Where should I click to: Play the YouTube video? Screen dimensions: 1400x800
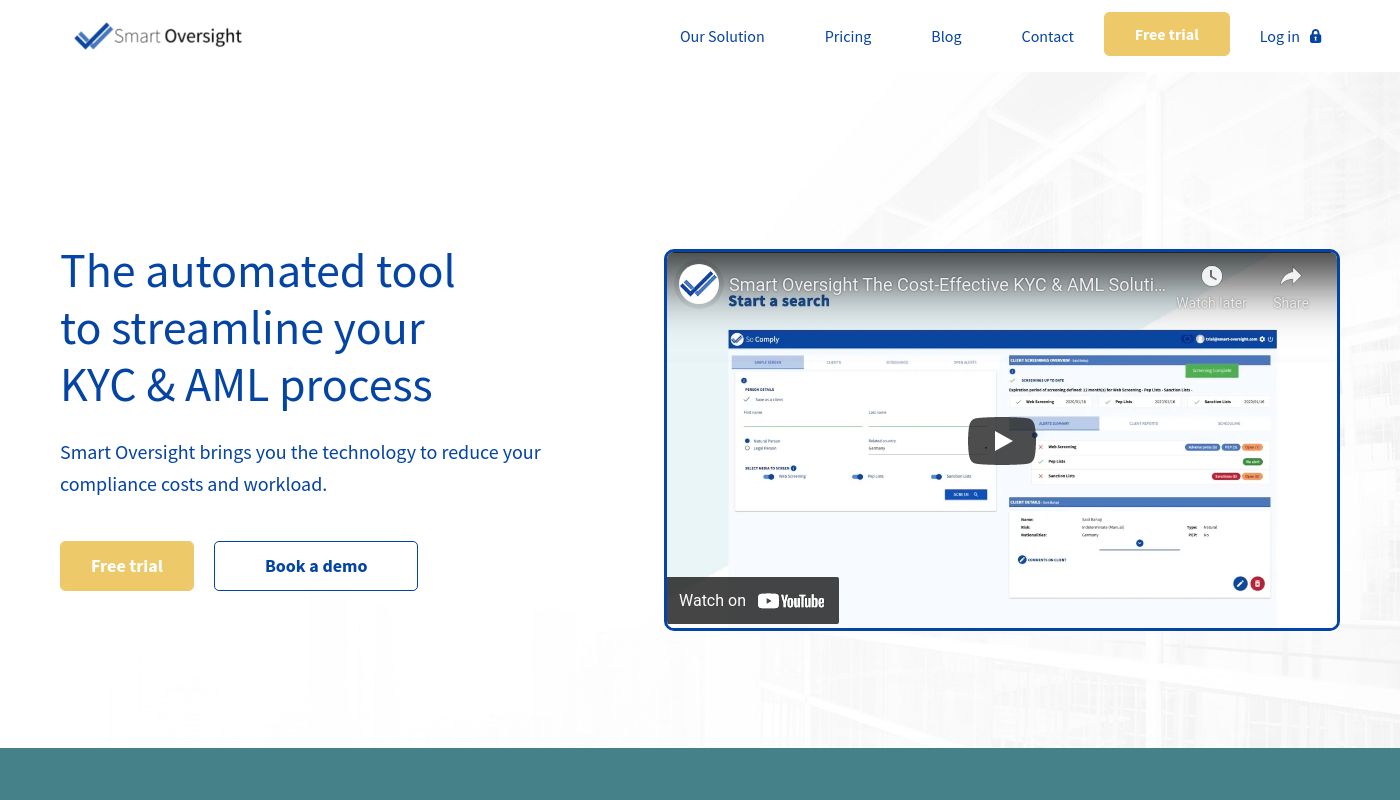[1002, 441]
